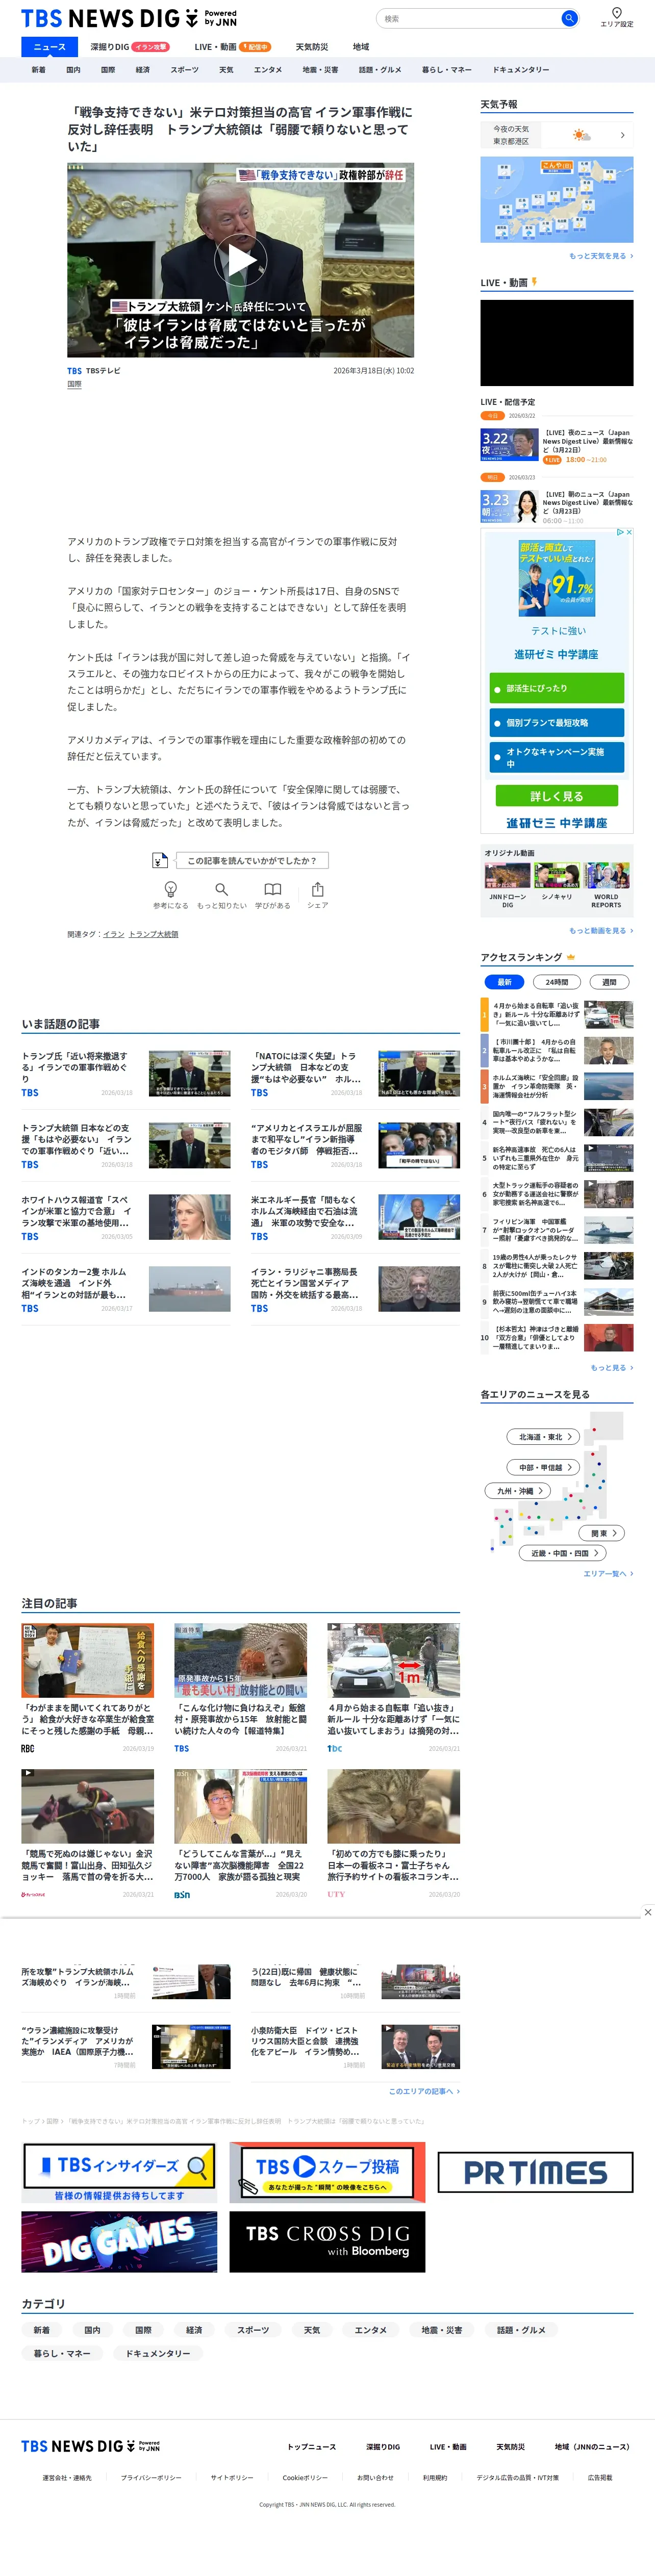Screen dimensions: 655x2576
Task: Click the sunny-cloudy weather icon for Tokyo
Action: [x=581, y=135]
